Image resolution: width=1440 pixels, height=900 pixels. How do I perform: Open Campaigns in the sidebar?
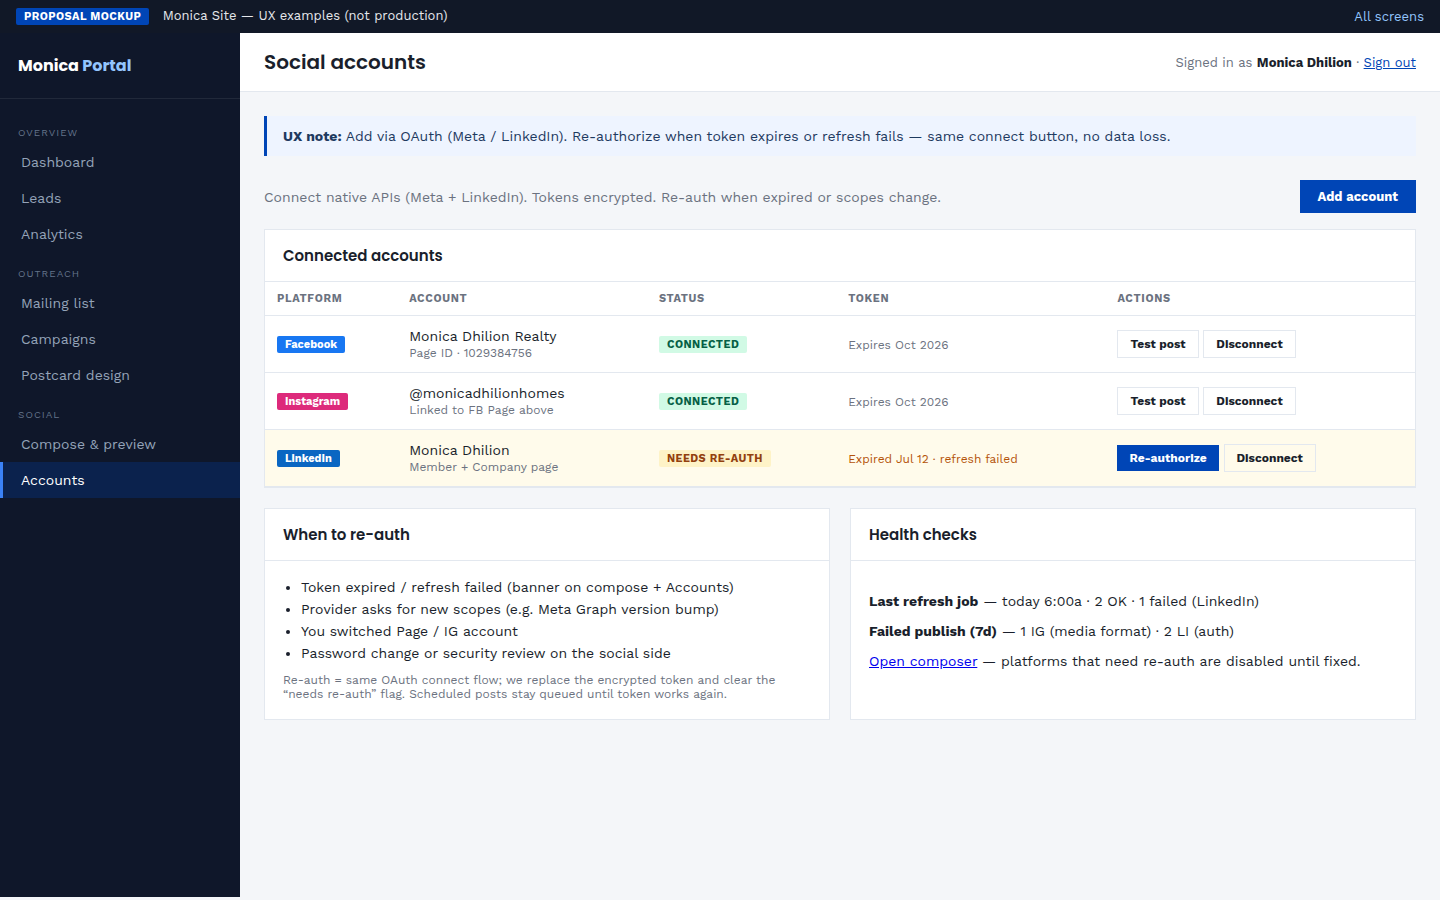click(x=120, y=339)
